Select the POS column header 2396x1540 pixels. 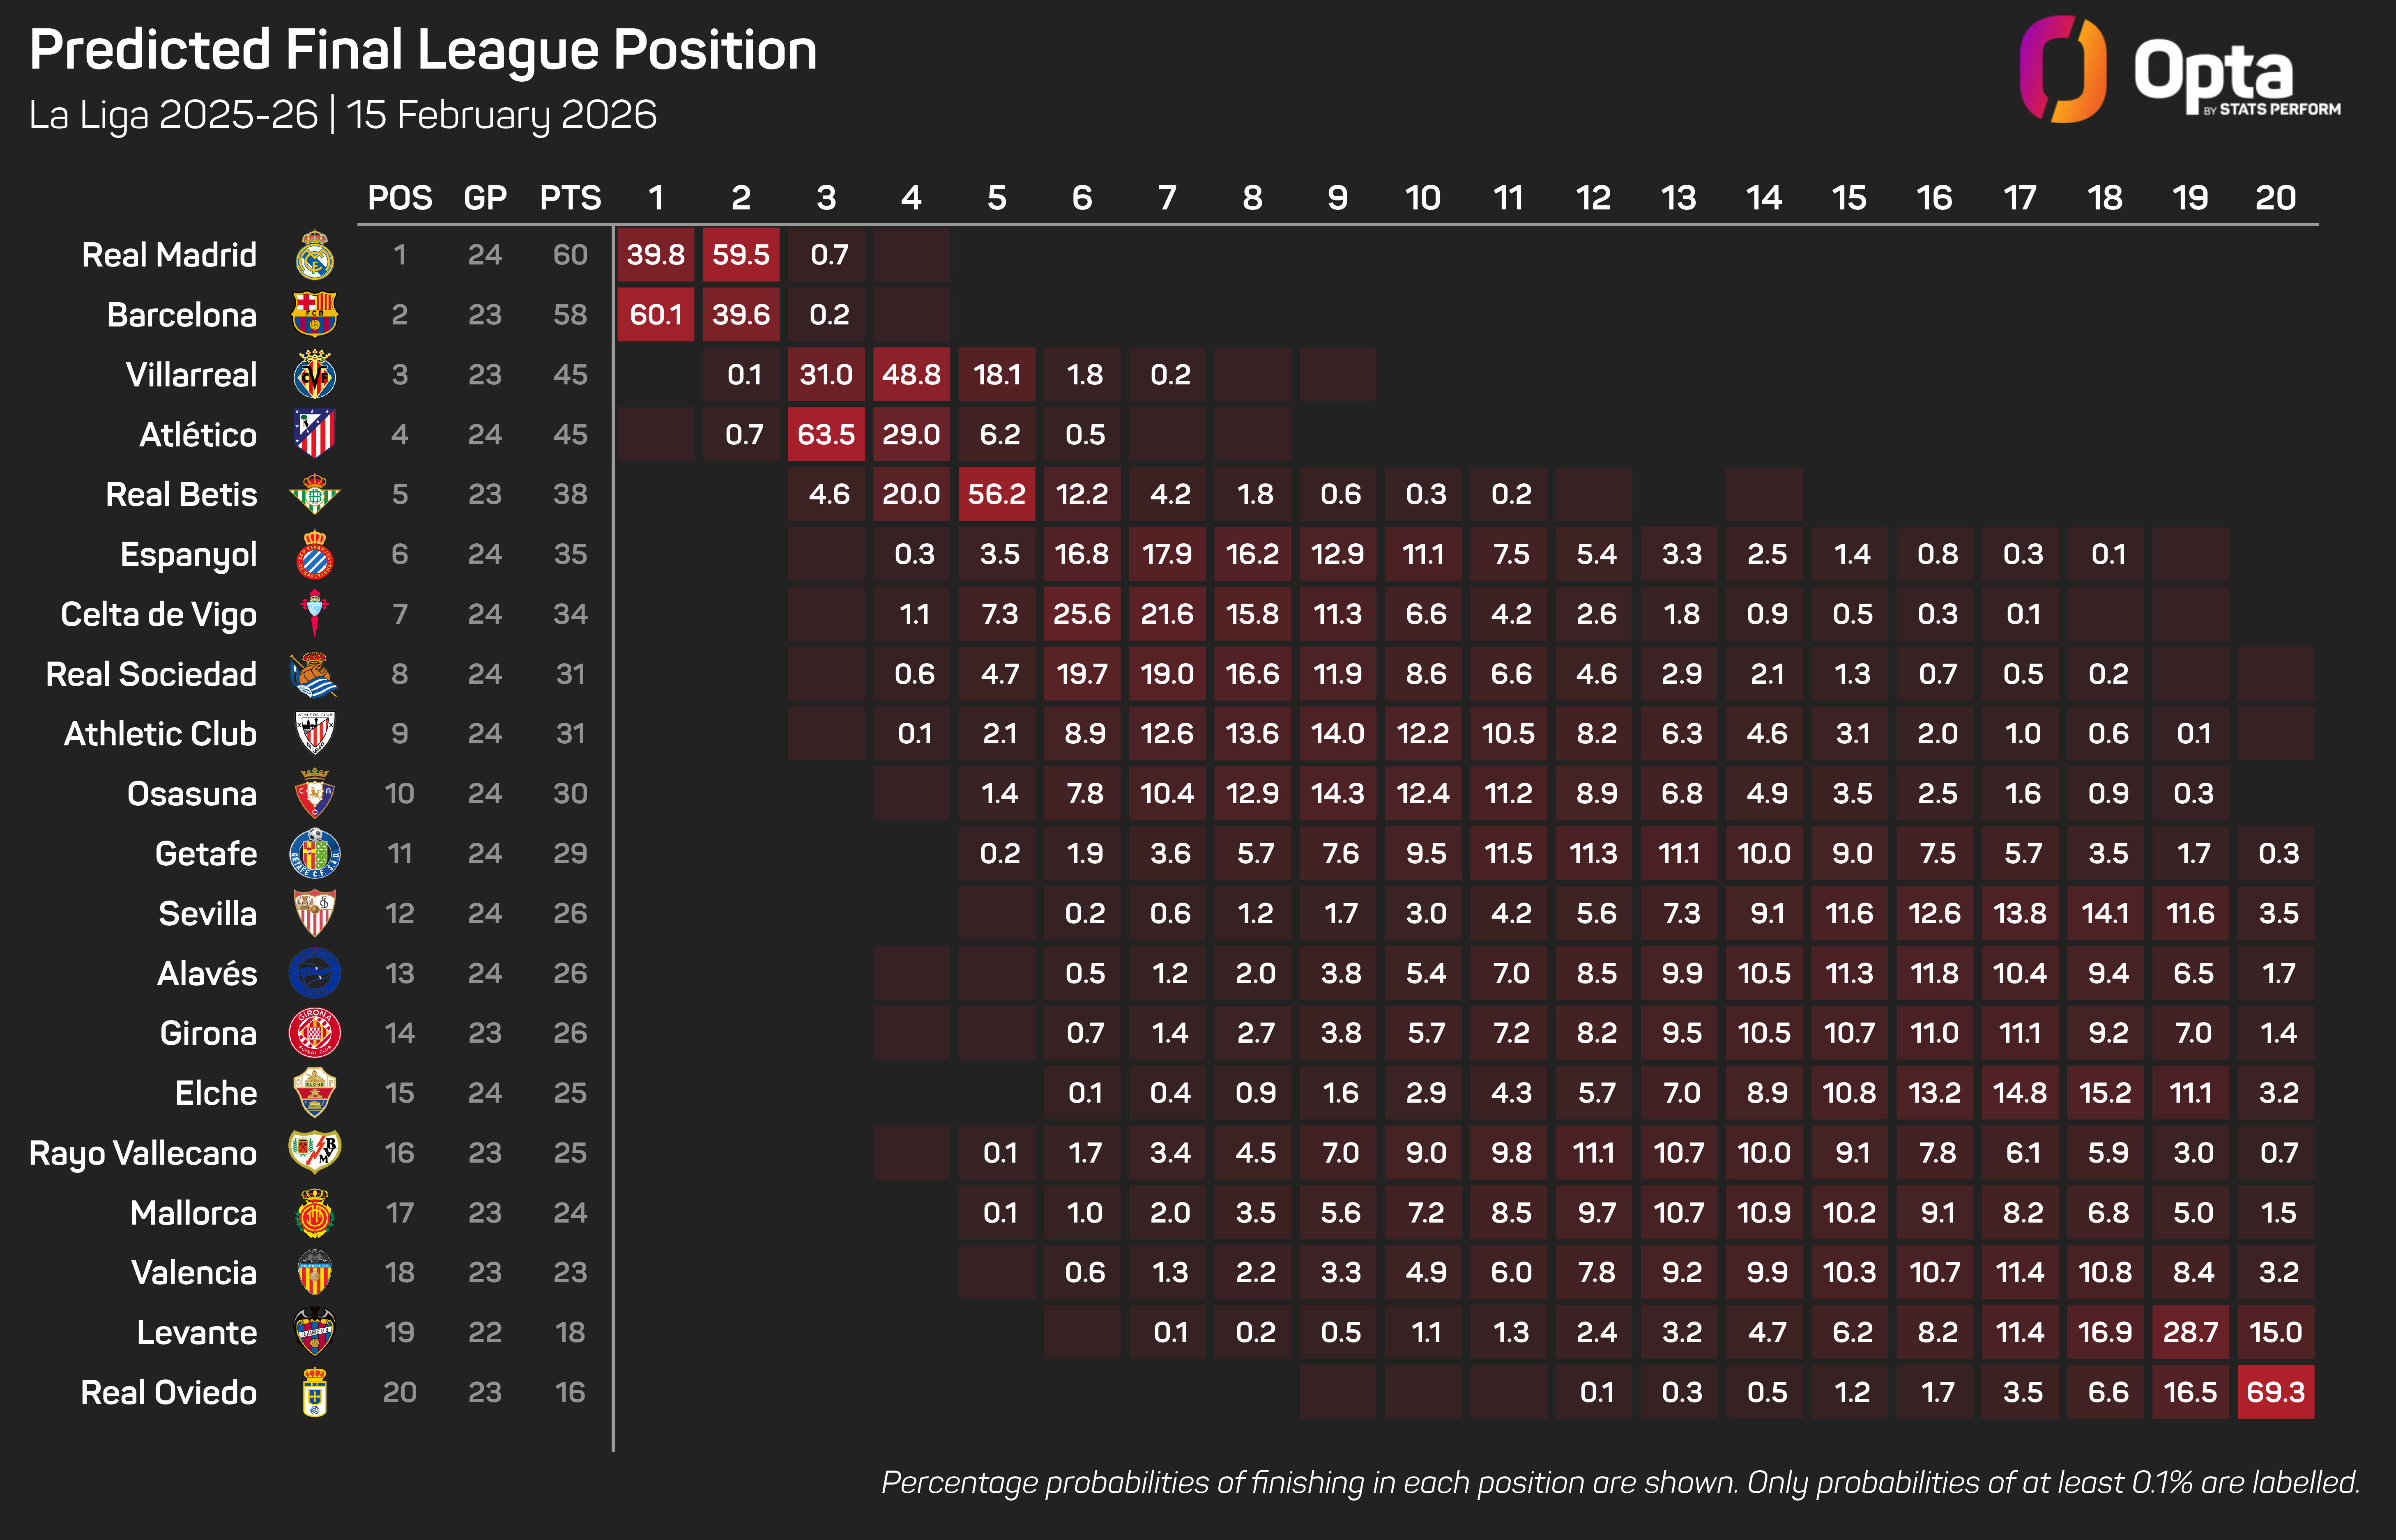(x=400, y=198)
